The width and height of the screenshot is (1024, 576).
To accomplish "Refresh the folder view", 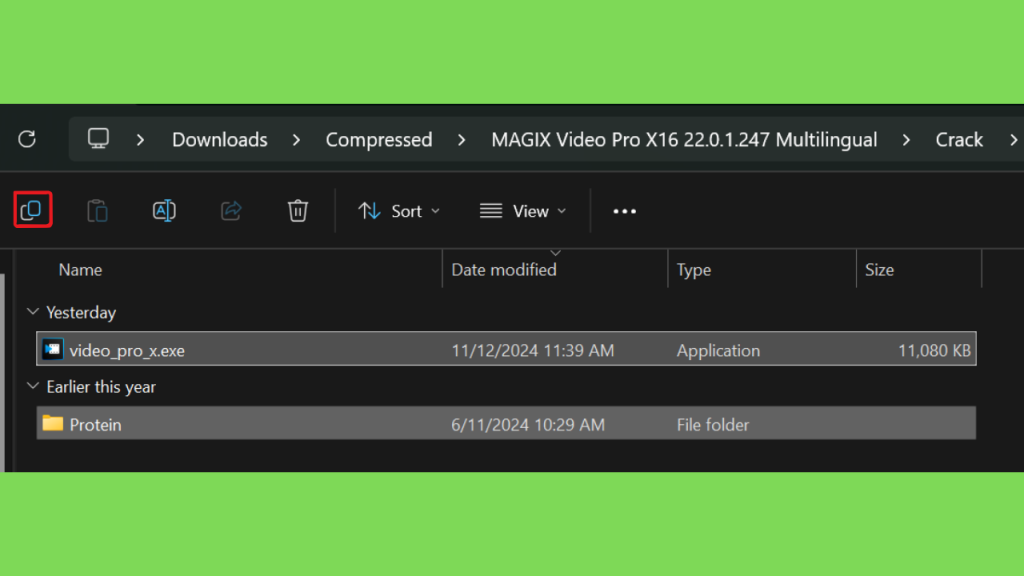I will [x=27, y=139].
